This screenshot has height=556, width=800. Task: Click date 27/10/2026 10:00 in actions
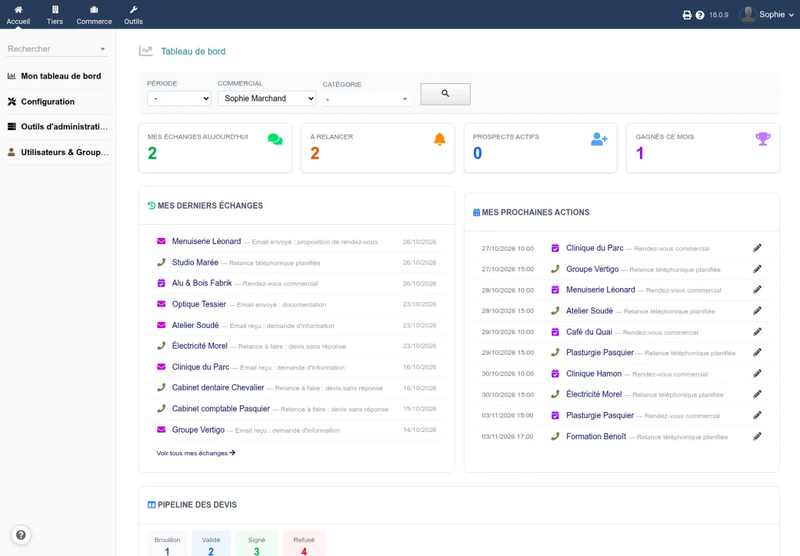click(508, 248)
